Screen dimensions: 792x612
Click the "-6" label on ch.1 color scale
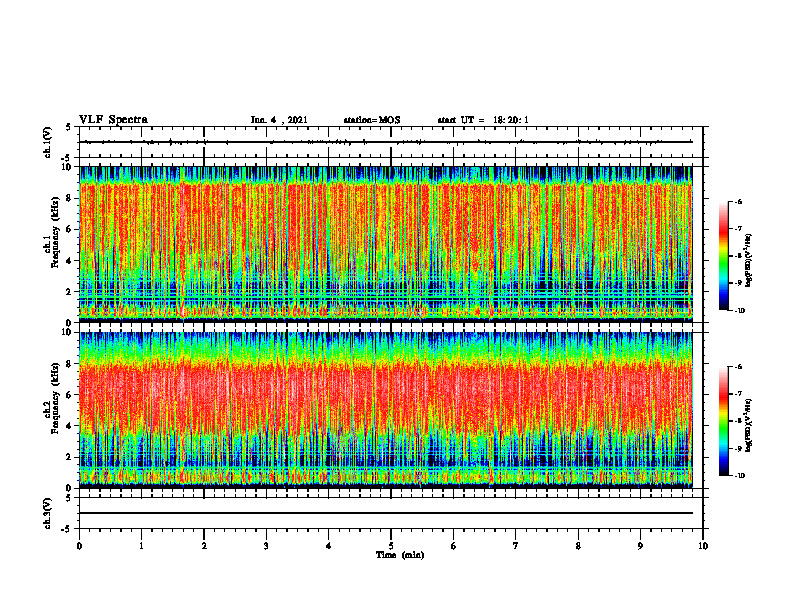click(x=738, y=201)
